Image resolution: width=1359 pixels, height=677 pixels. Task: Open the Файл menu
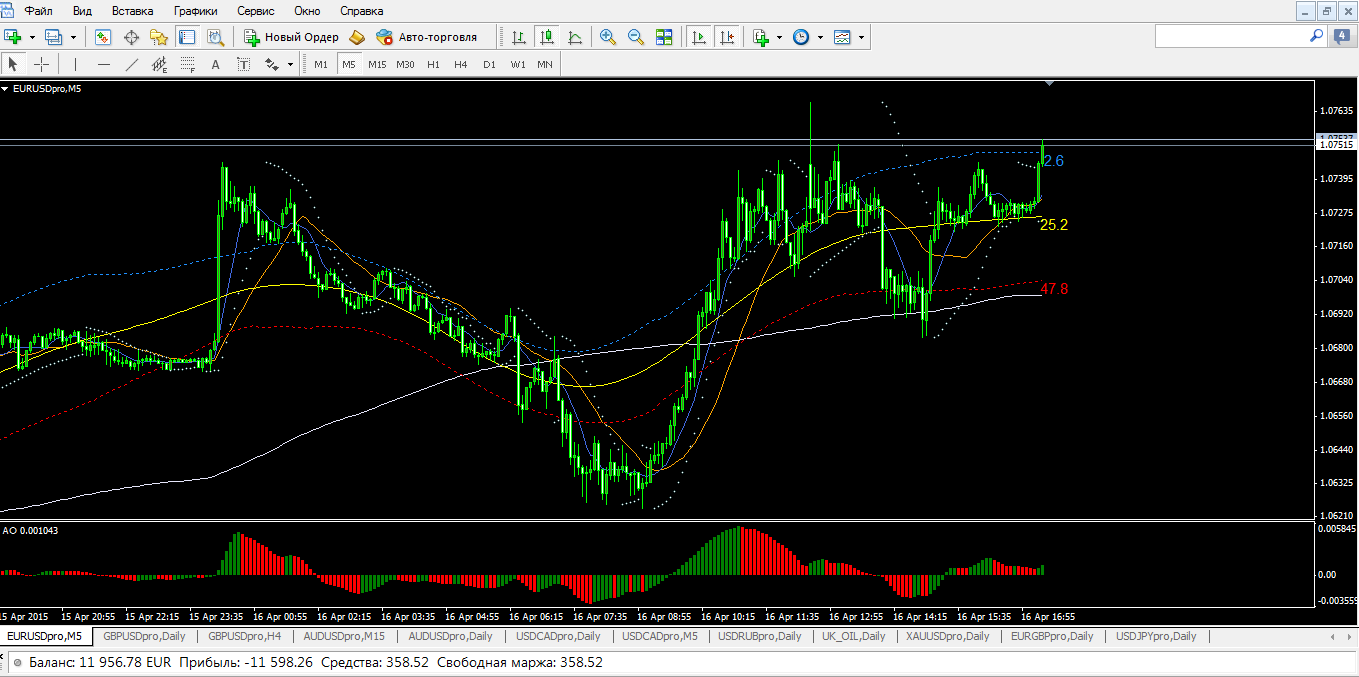(x=39, y=11)
